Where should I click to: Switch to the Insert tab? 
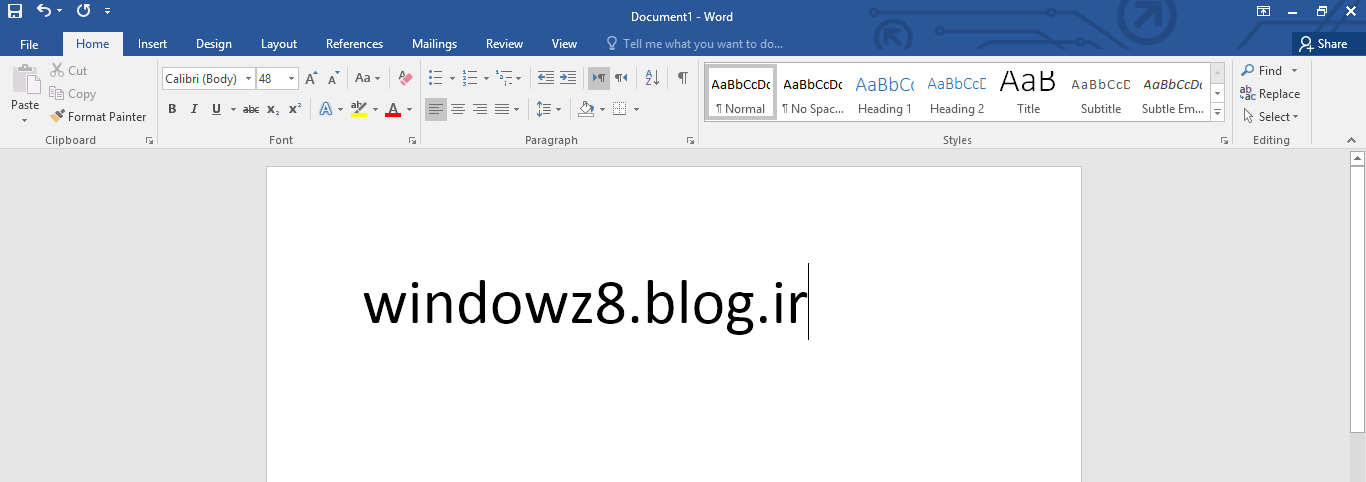point(152,44)
